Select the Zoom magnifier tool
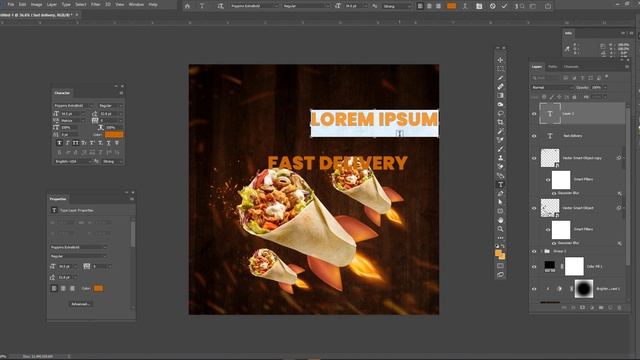Screen dimensions: 640x360 (500, 229)
